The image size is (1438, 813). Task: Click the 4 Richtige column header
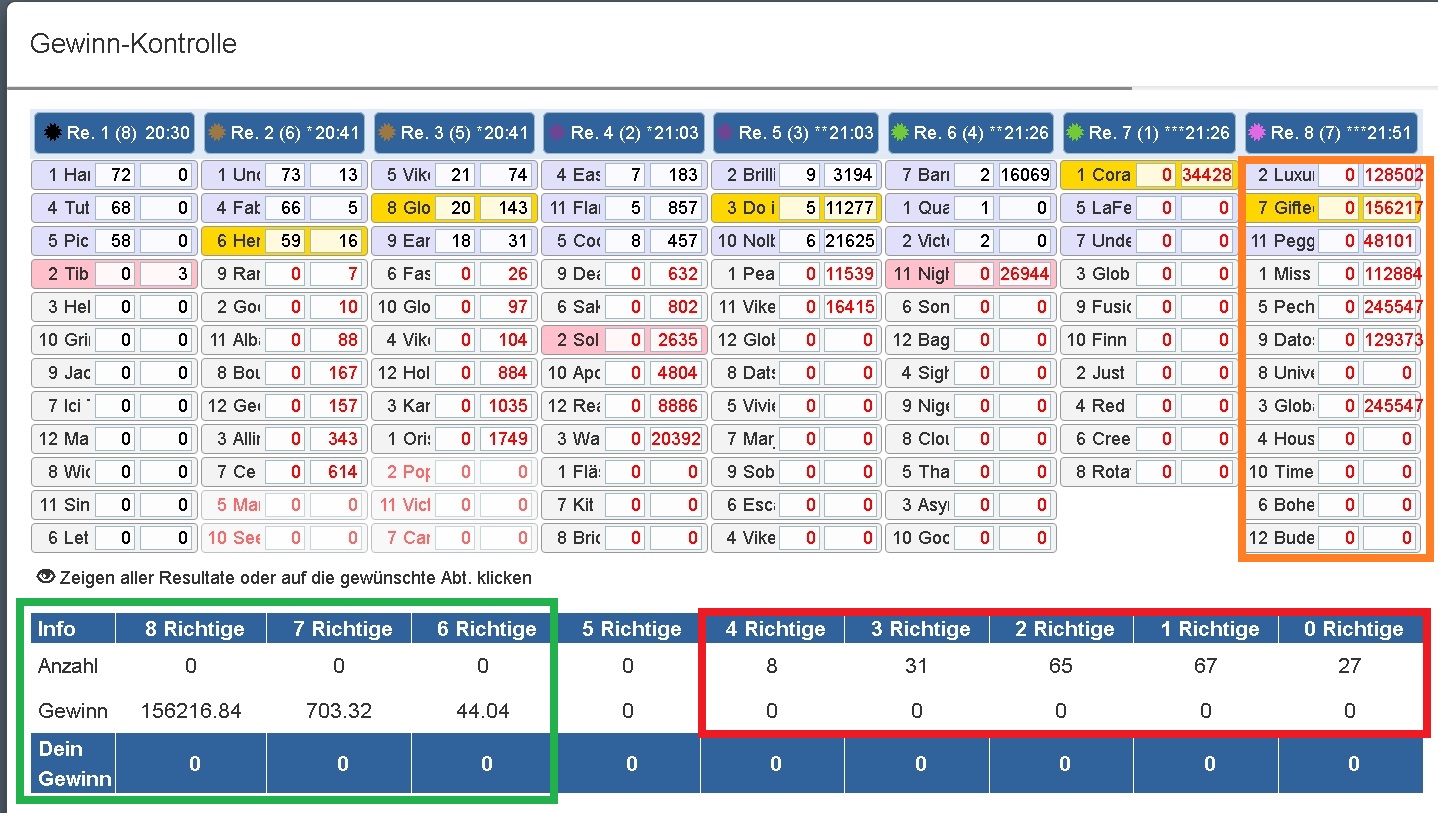772,629
